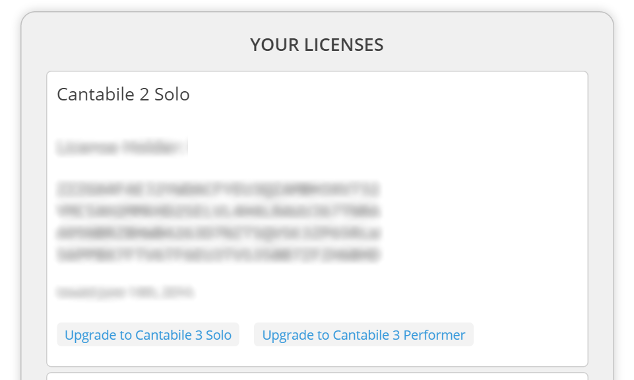
Task: Click the number 3 in the Solo upgrade button
Action: (x=199, y=335)
